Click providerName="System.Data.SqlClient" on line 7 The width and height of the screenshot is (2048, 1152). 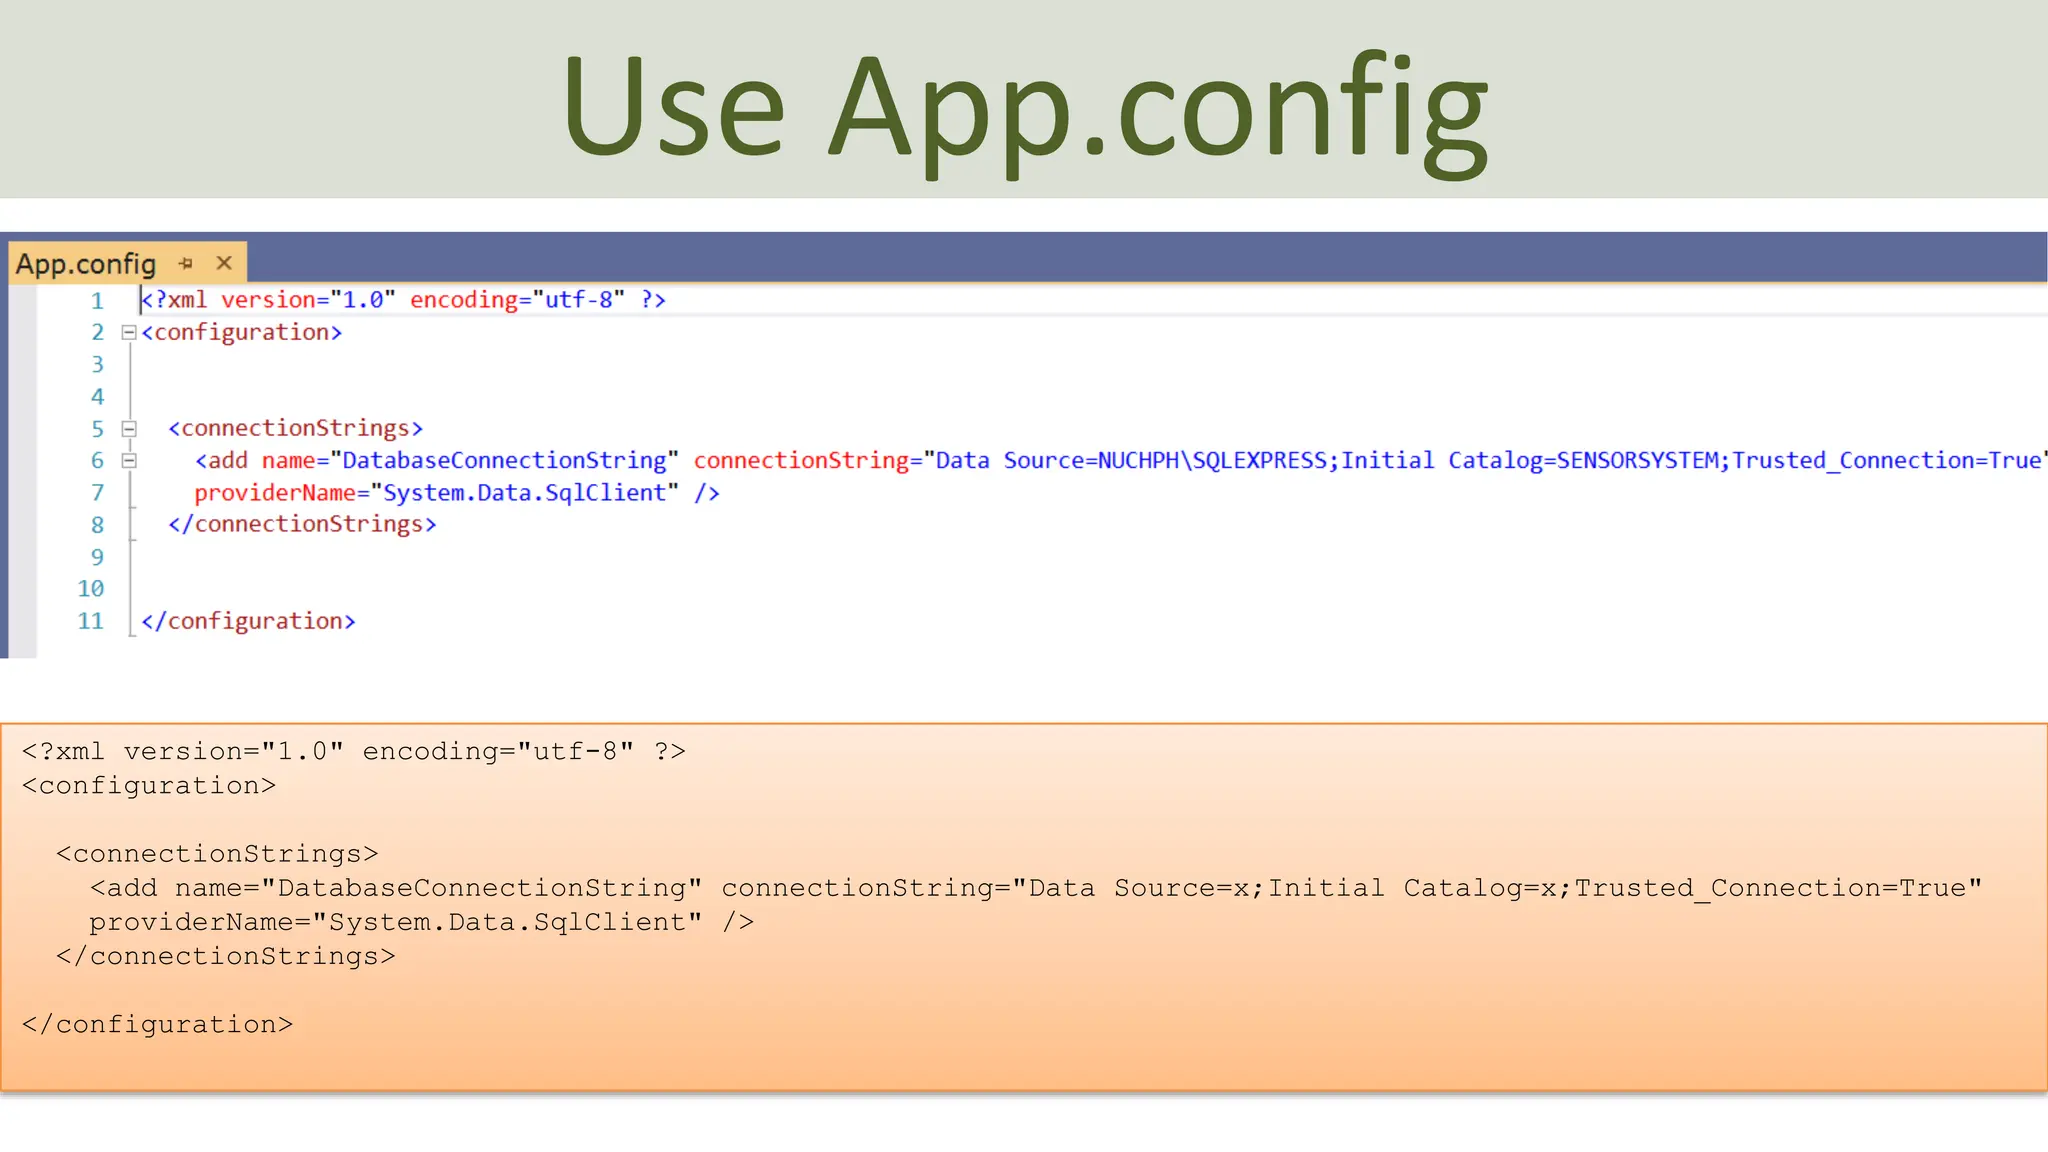coord(436,492)
